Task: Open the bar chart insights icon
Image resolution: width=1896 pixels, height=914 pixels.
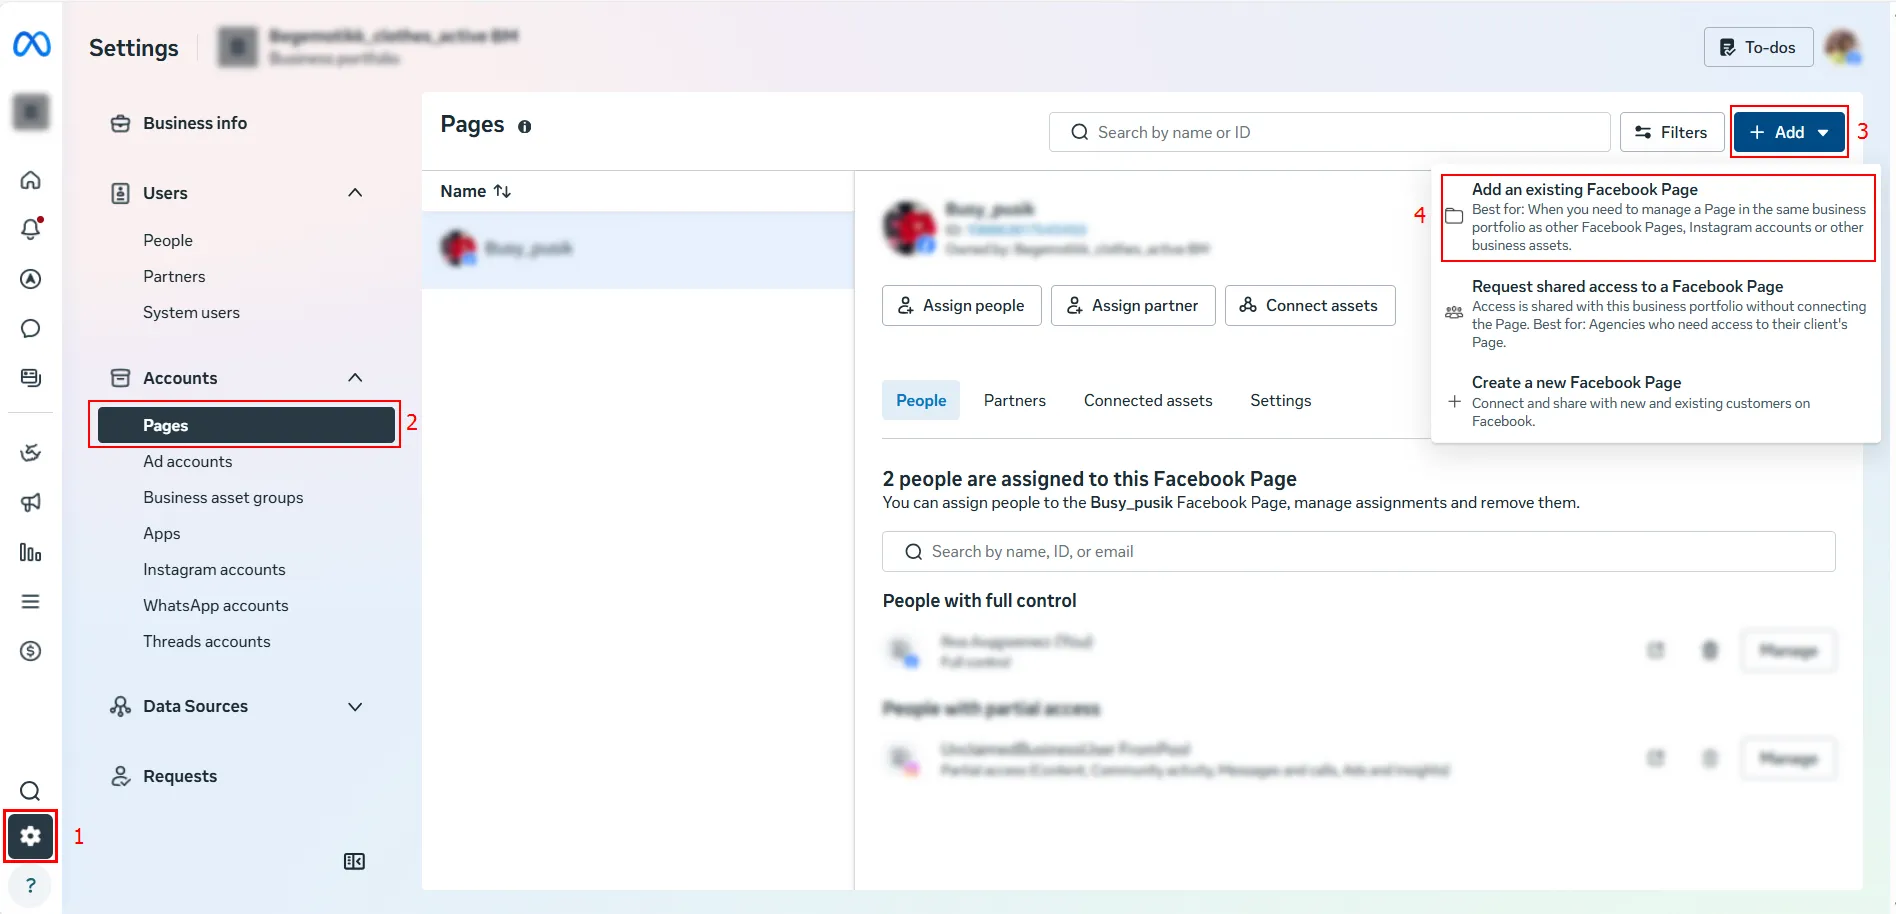Action: tap(31, 552)
